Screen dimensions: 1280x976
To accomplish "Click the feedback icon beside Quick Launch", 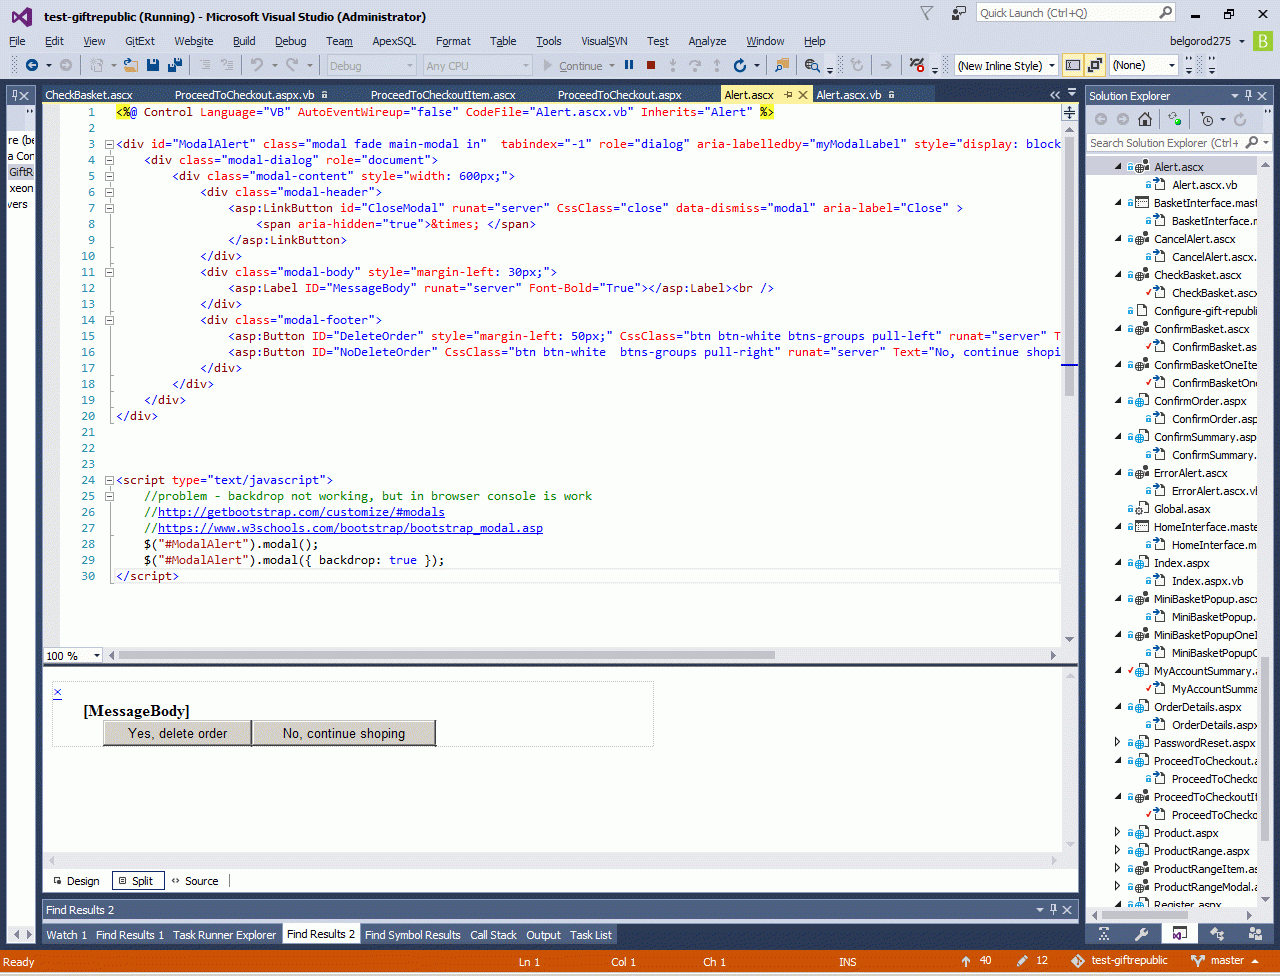I will 959,13.
